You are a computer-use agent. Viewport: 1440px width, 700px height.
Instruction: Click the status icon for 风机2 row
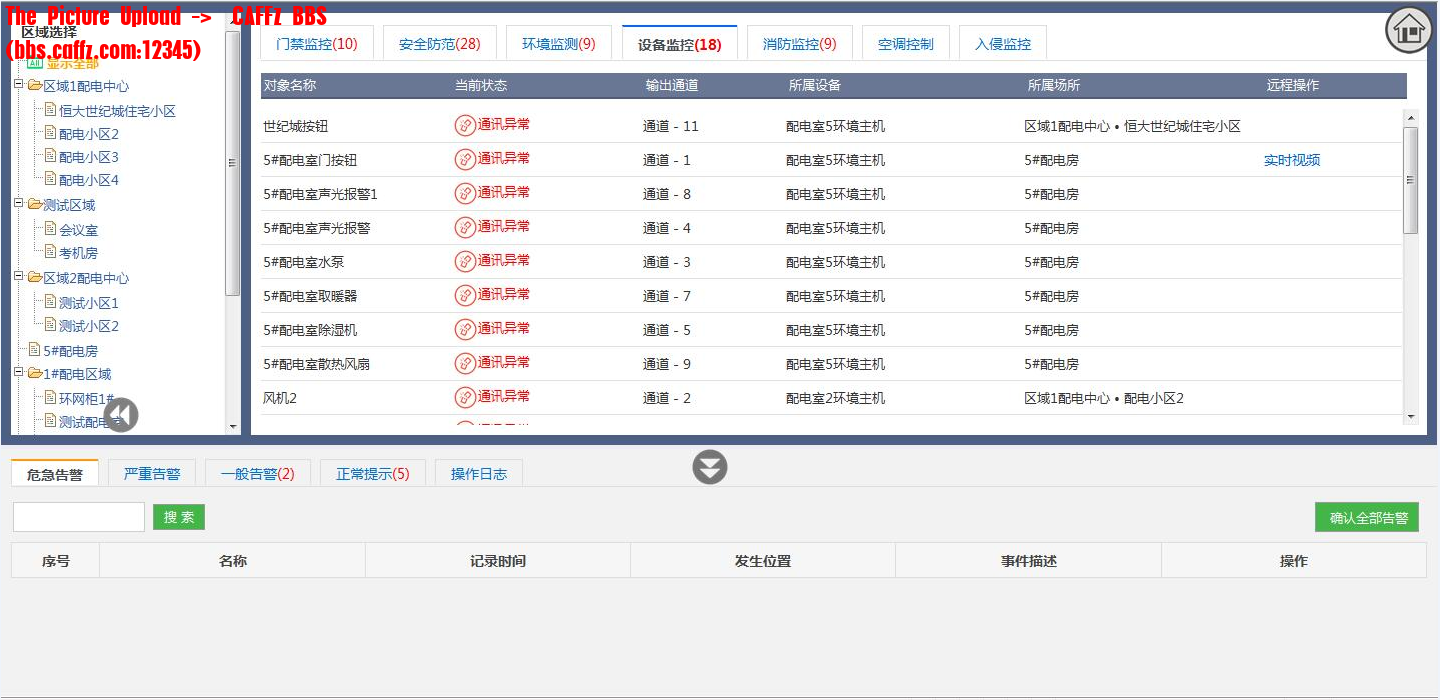coord(465,397)
